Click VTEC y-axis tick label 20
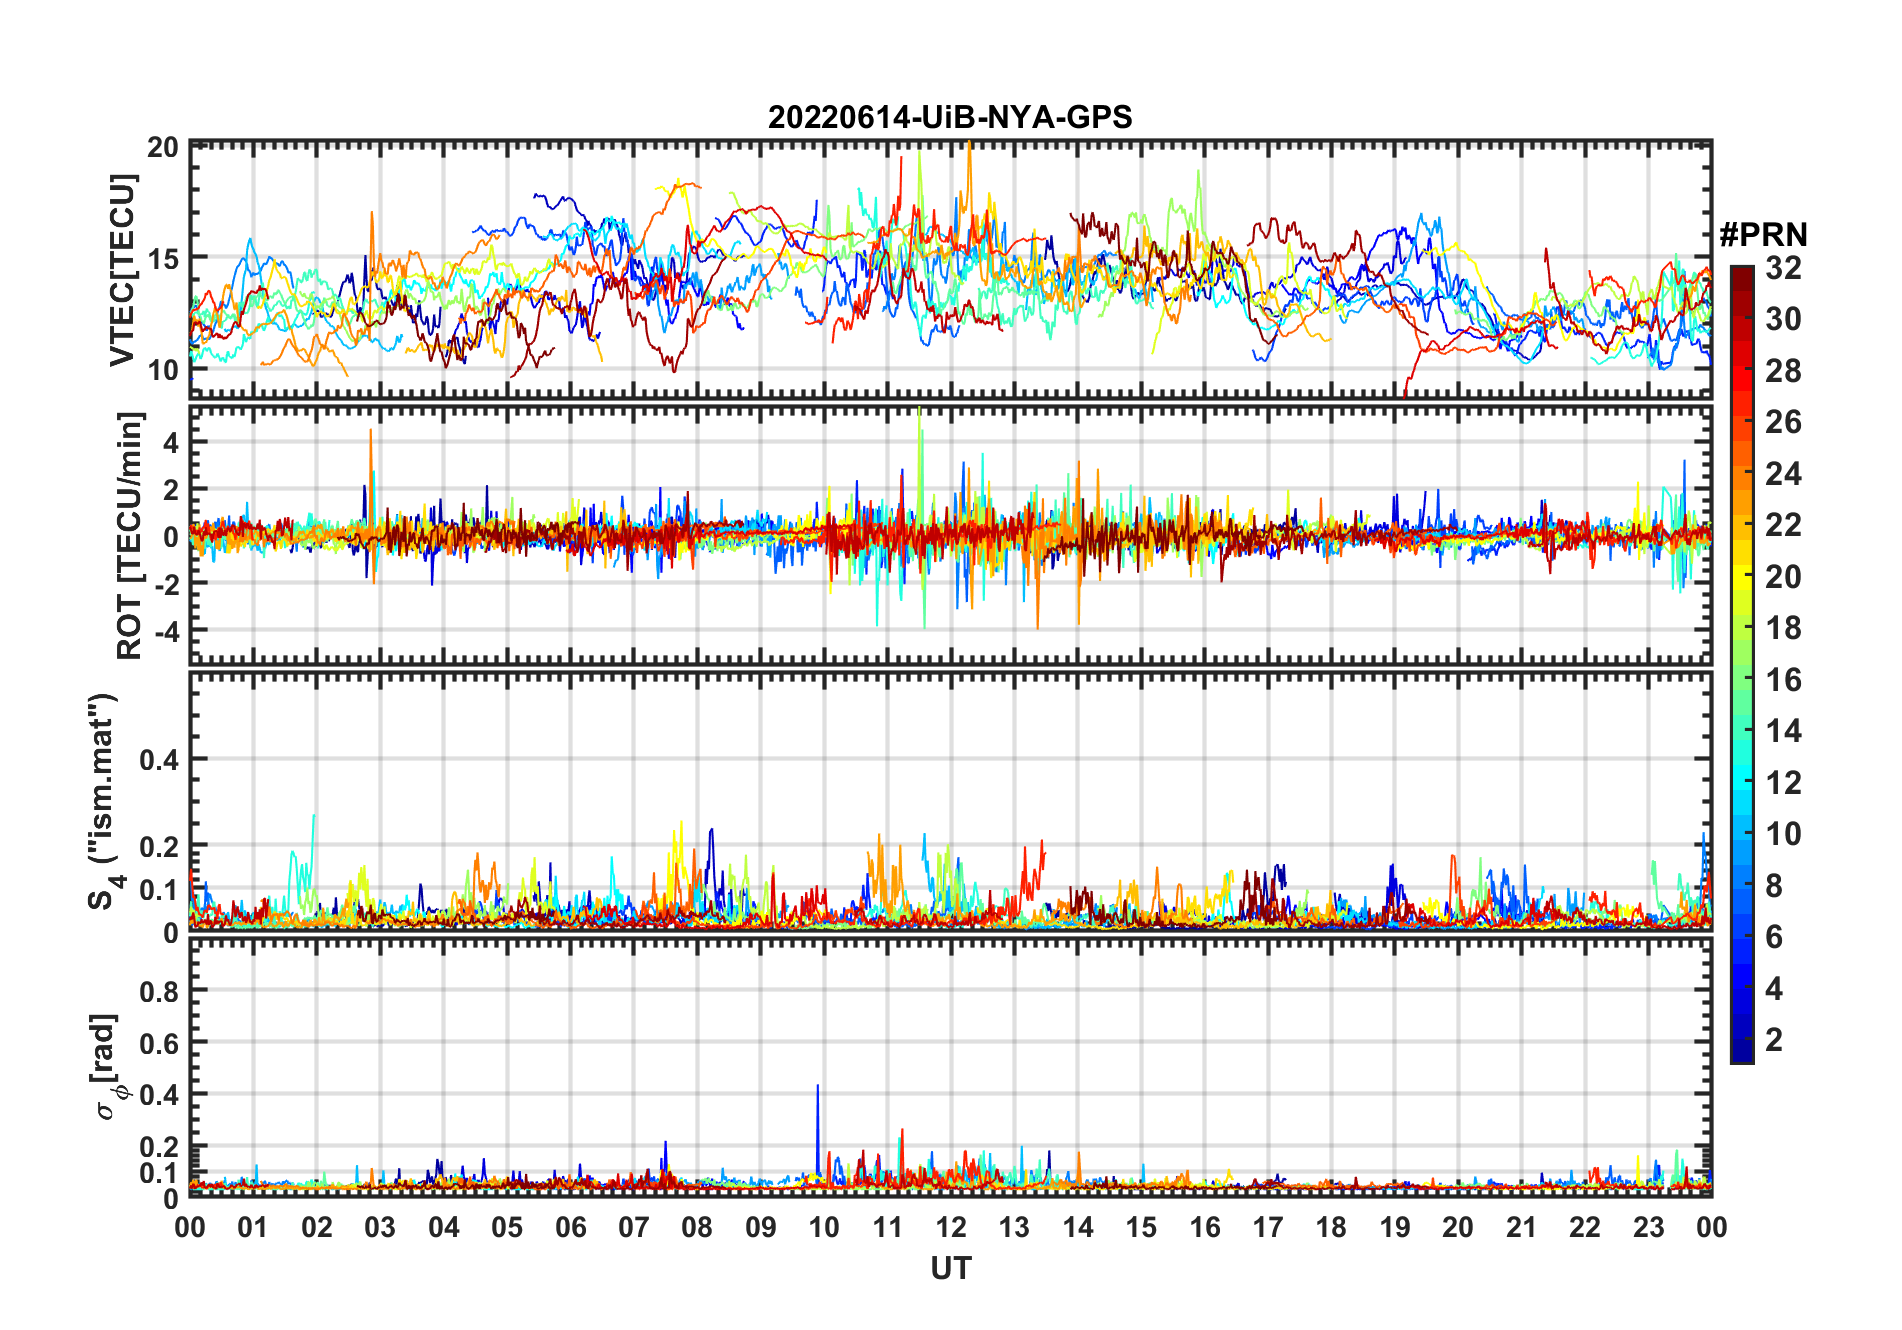 pos(162,148)
